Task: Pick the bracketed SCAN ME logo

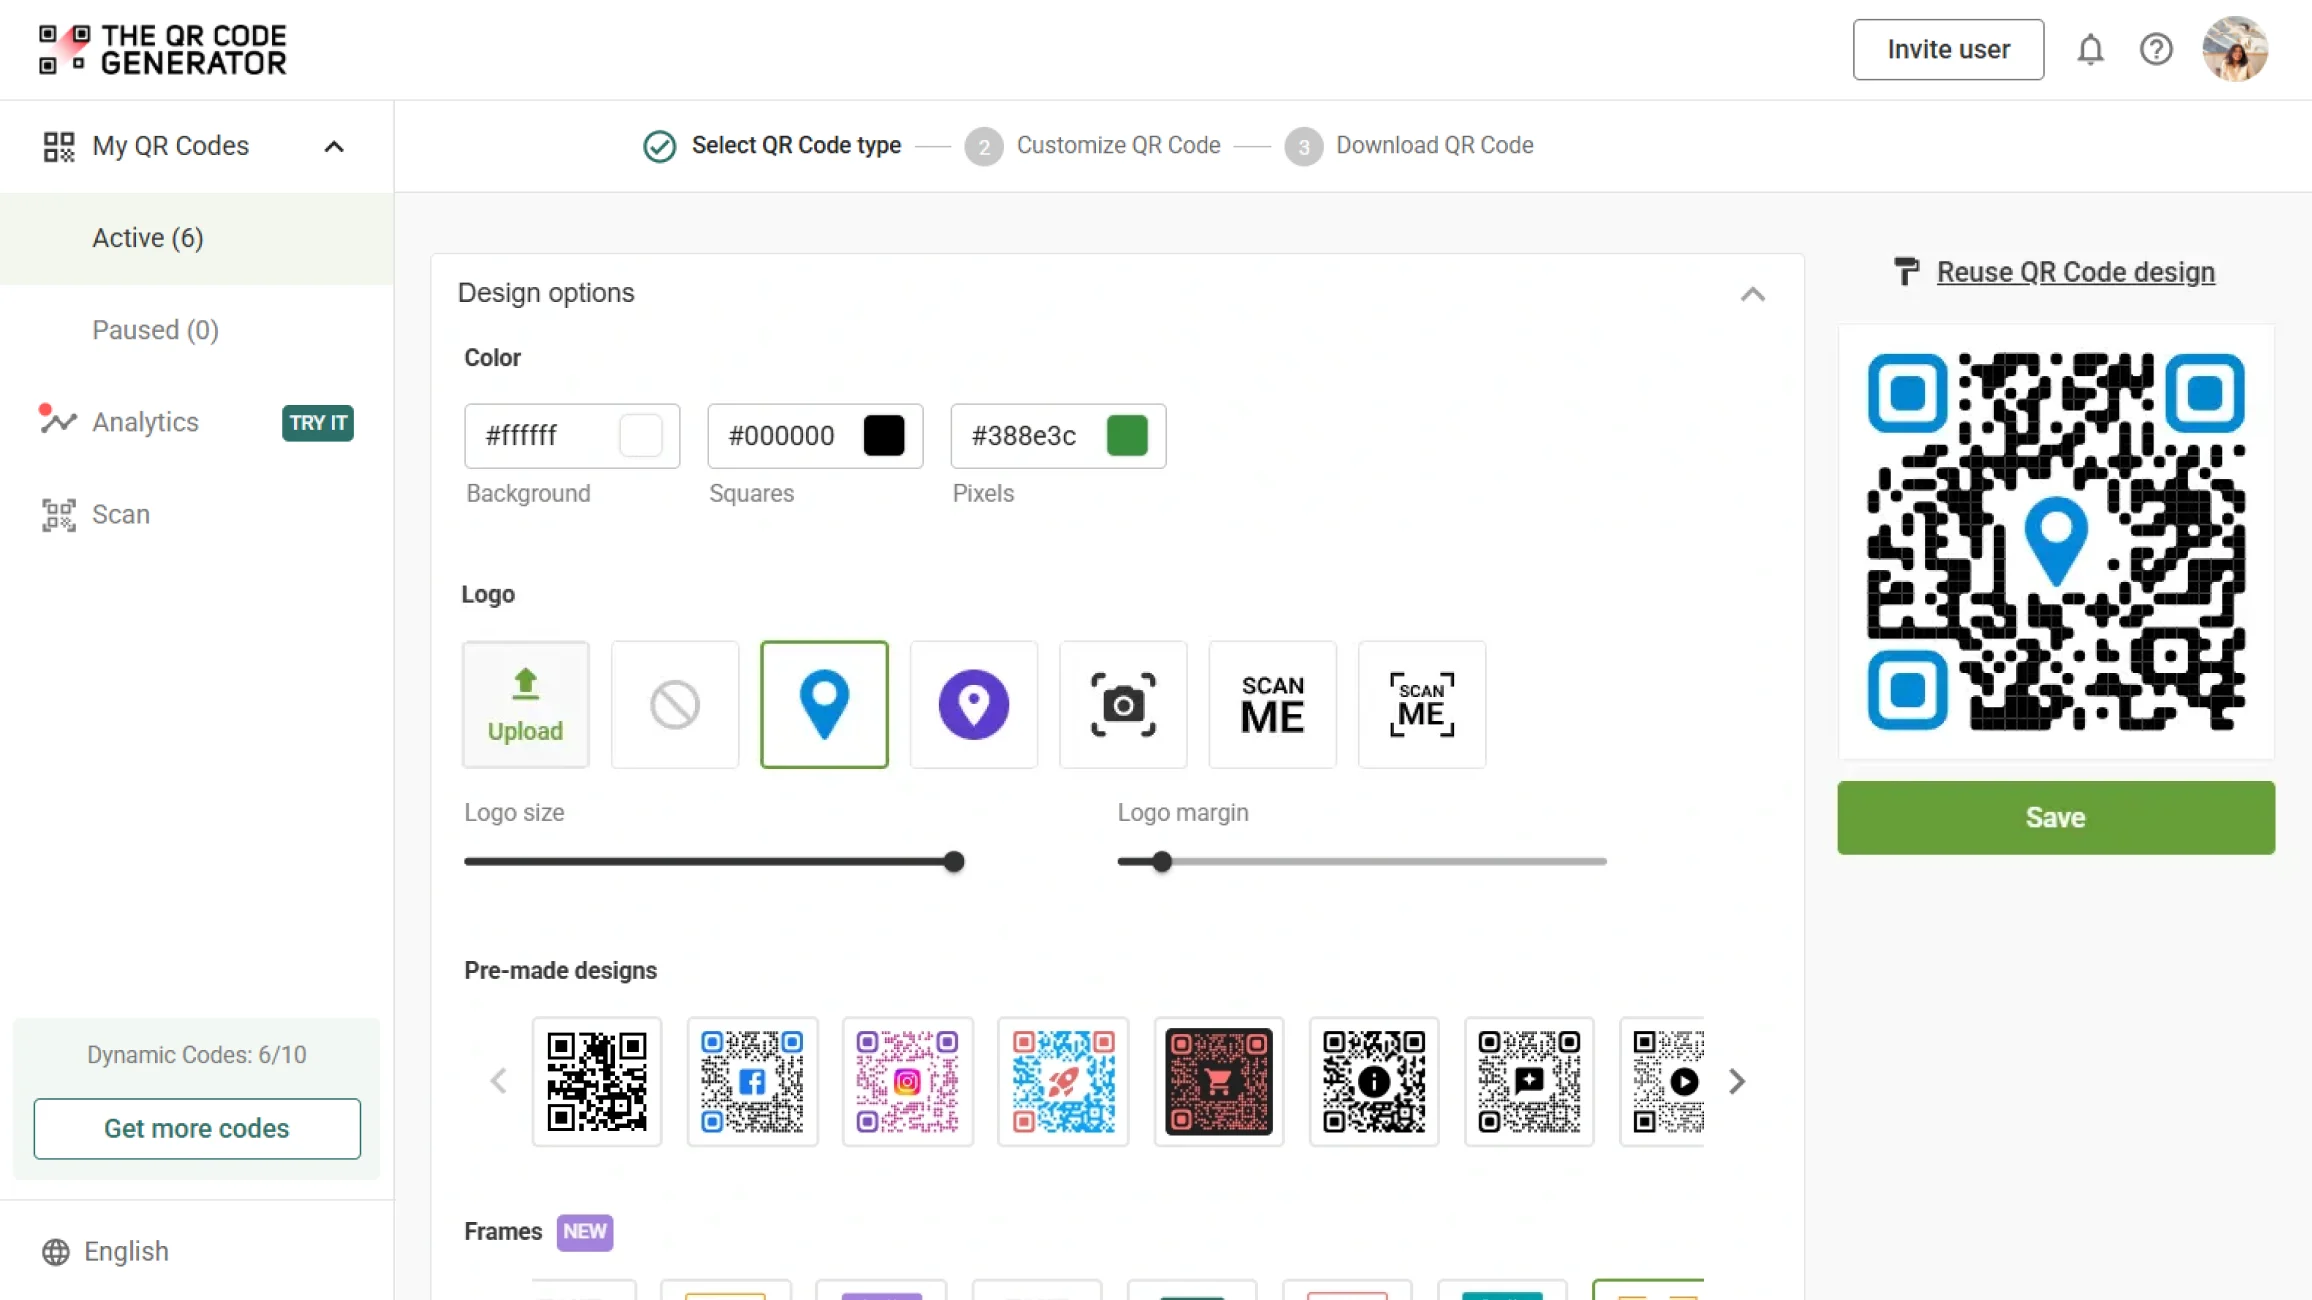Action: (1421, 704)
